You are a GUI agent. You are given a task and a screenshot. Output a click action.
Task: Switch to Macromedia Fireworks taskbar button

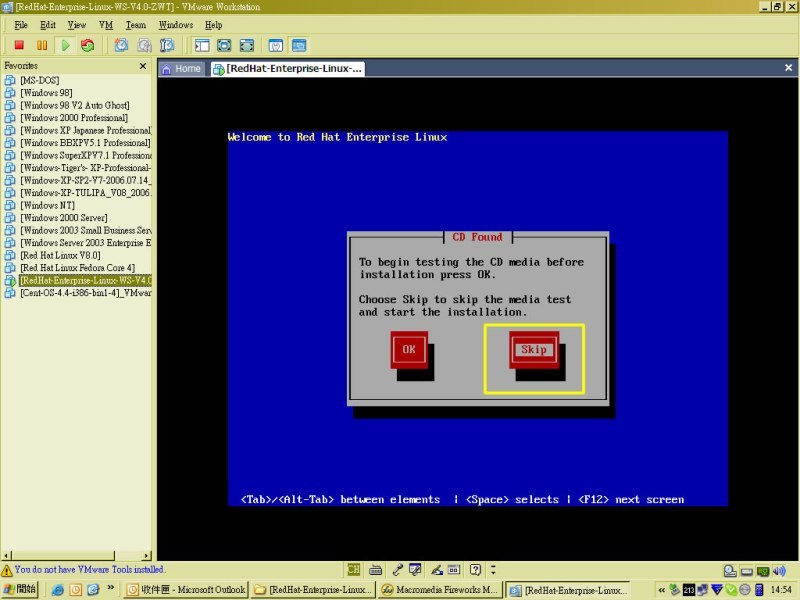pyautogui.click(x=440, y=590)
